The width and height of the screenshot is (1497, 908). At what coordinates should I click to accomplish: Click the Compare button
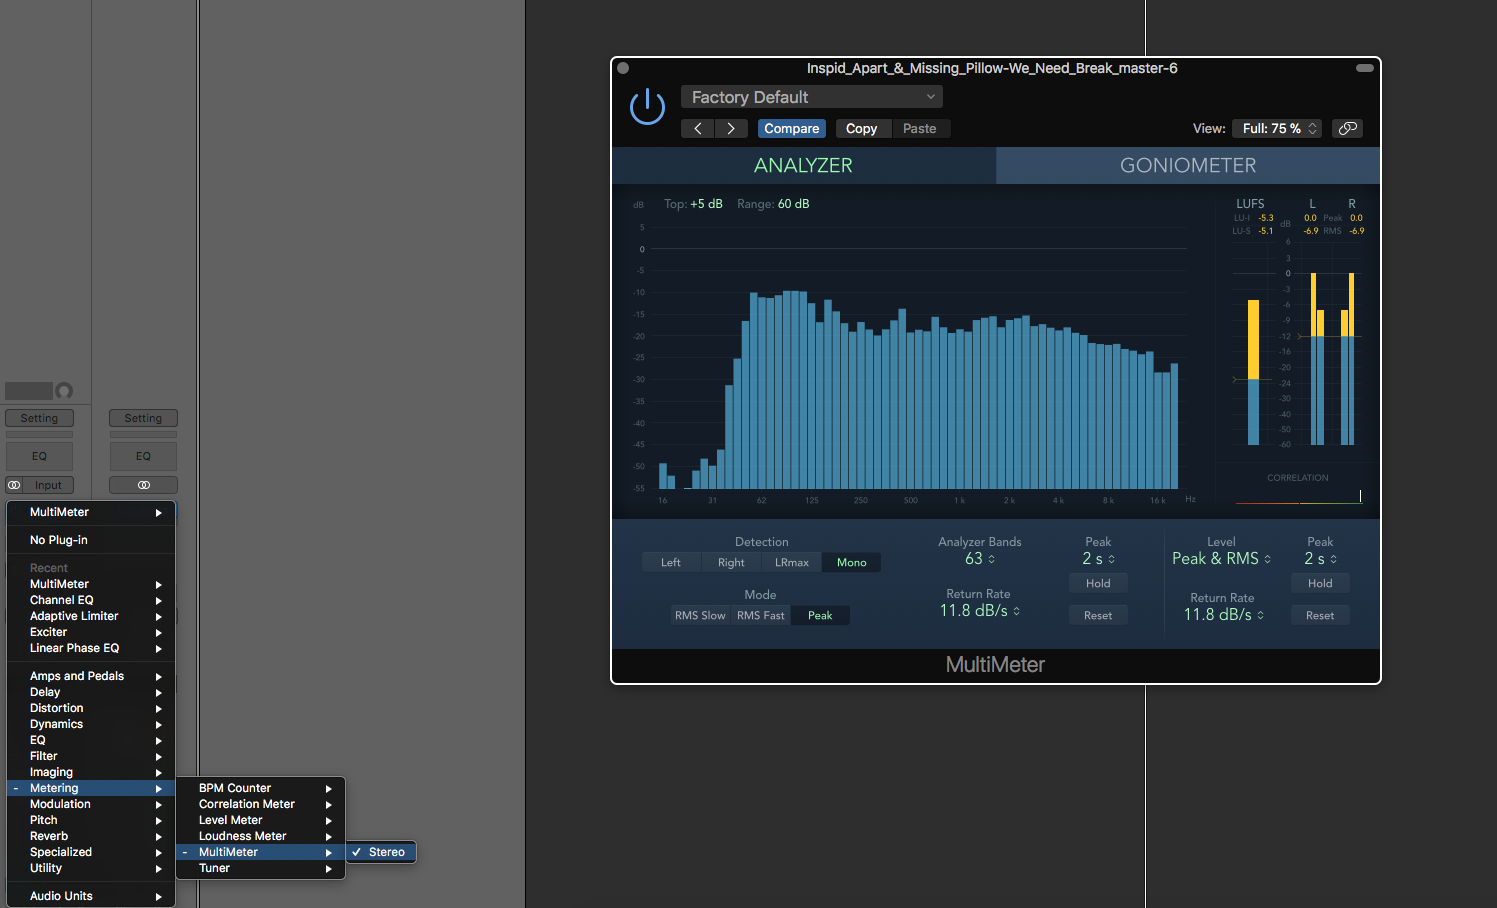[x=791, y=128]
